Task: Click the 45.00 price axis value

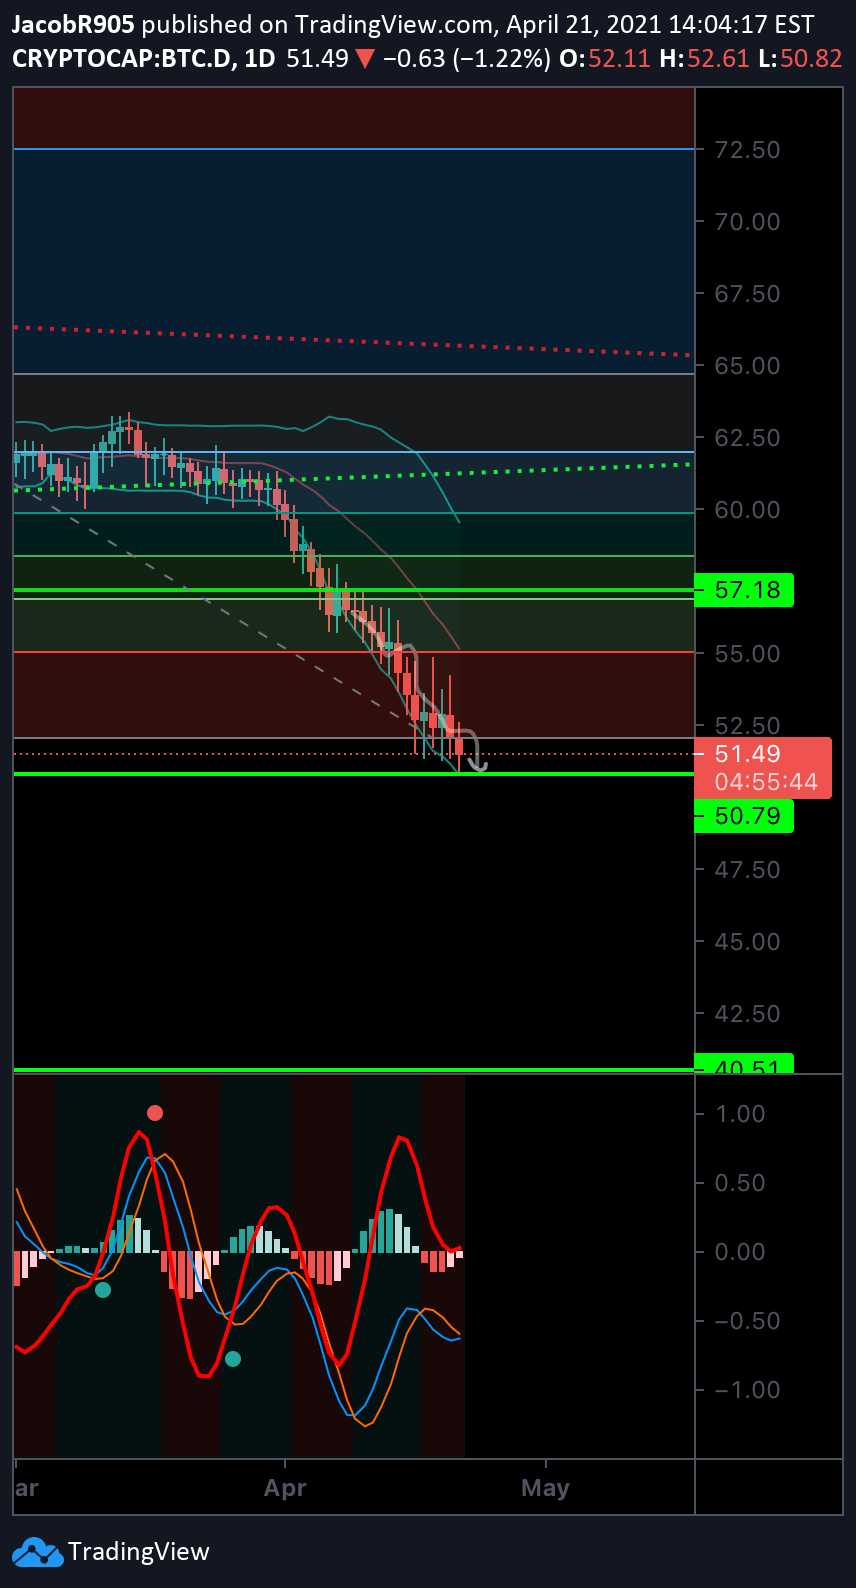Action: (x=748, y=942)
